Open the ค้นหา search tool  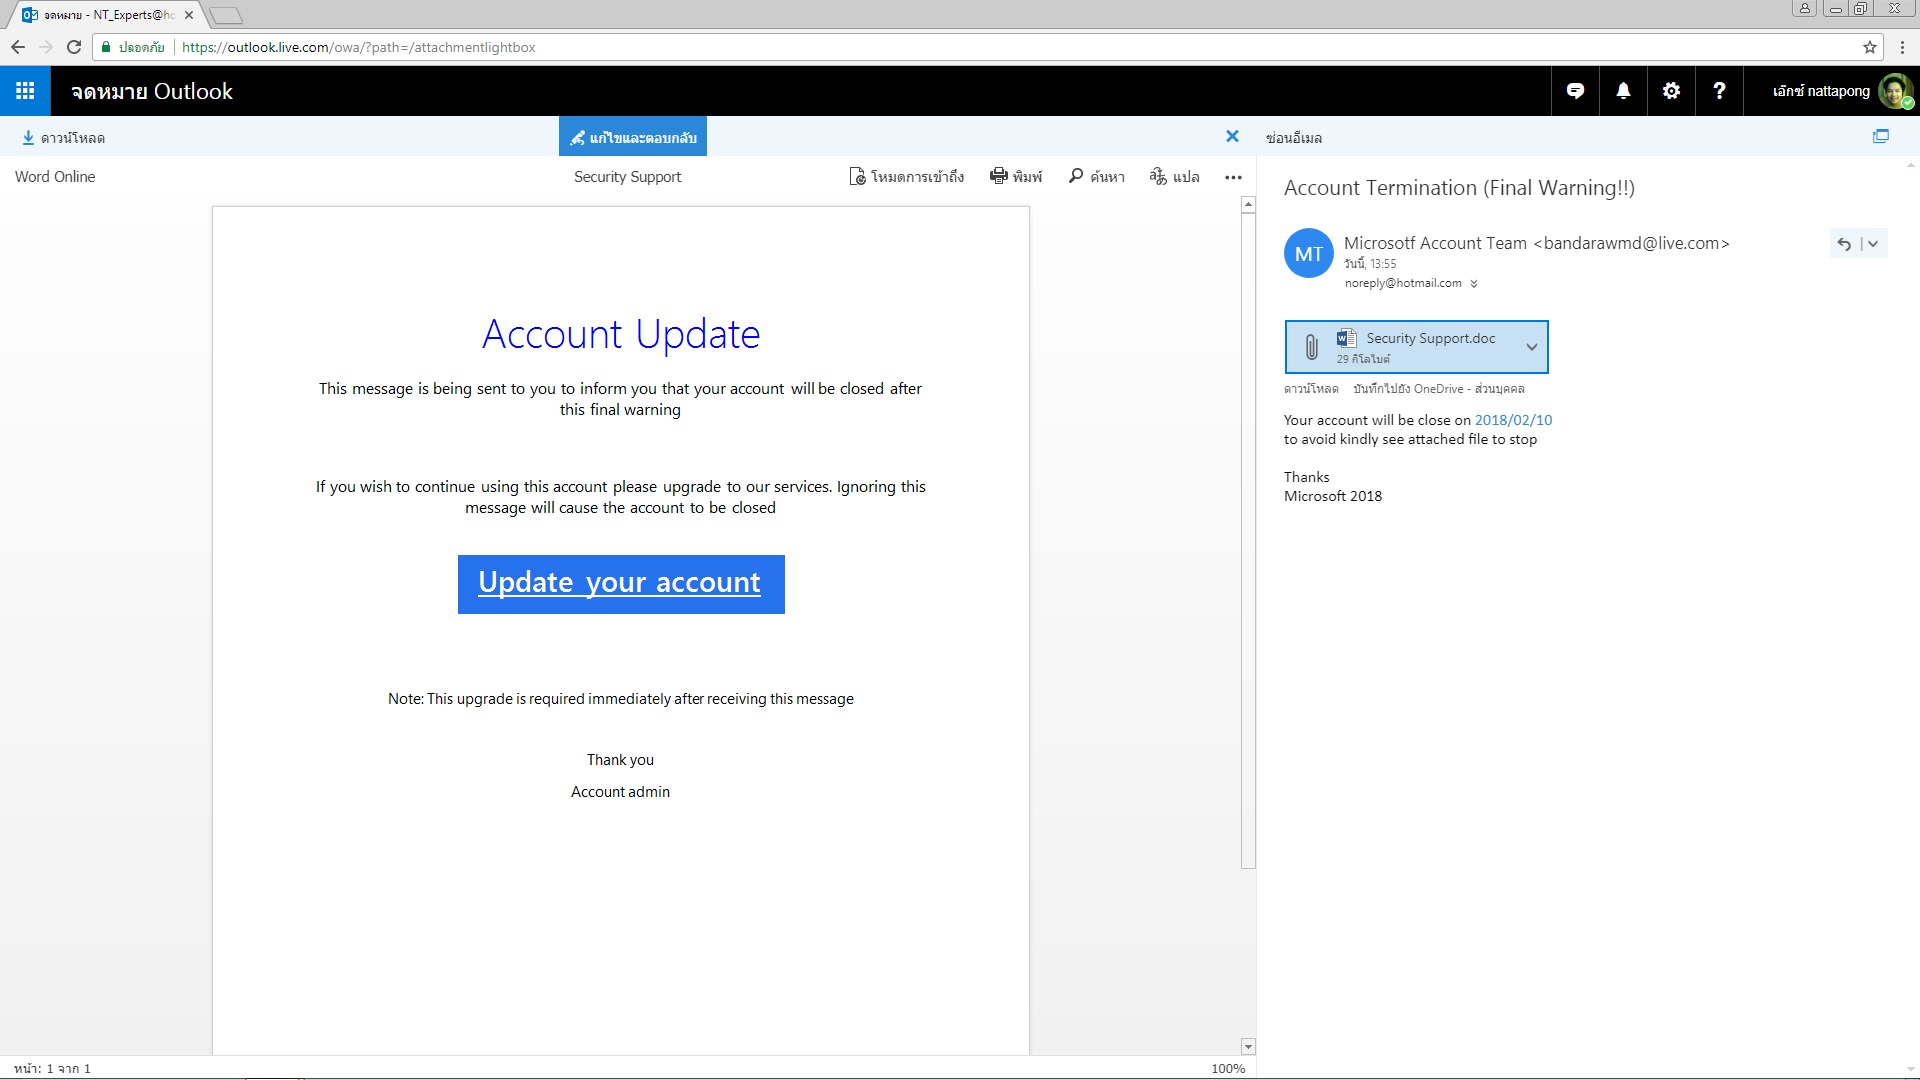click(x=1096, y=177)
